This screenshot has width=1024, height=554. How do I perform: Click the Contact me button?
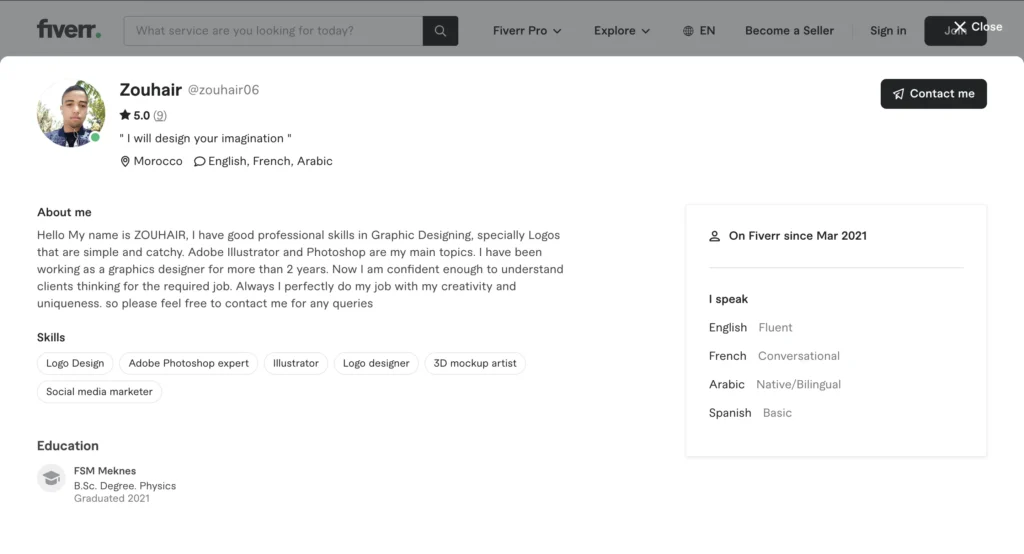click(x=933, y=93)
